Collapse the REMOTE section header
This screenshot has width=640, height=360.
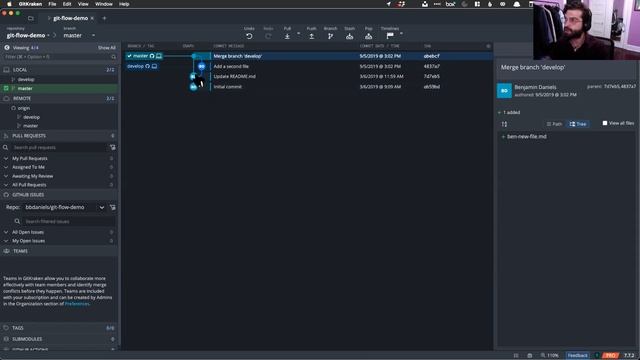pyautogui.click(x=60, y=98)
